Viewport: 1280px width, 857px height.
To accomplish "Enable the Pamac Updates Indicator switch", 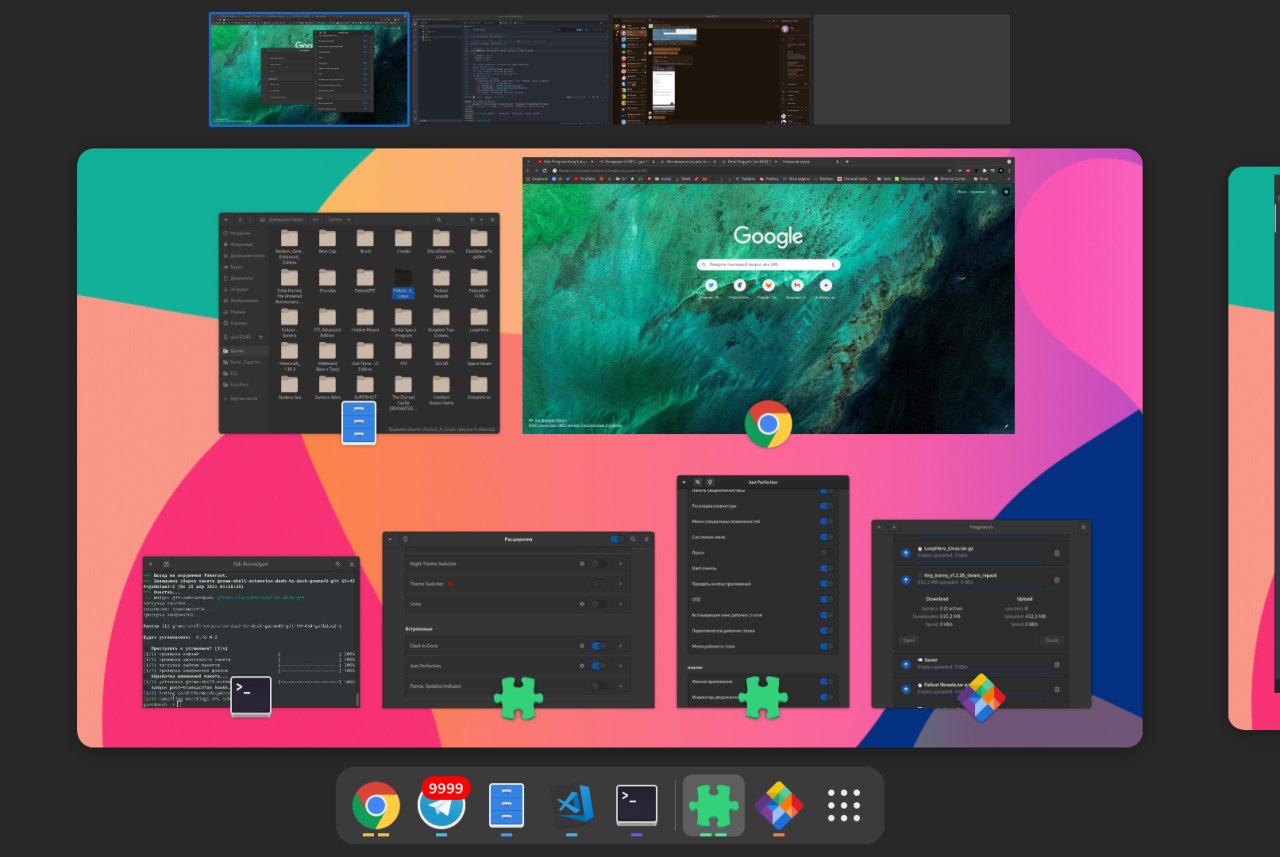I will point(599,686).
